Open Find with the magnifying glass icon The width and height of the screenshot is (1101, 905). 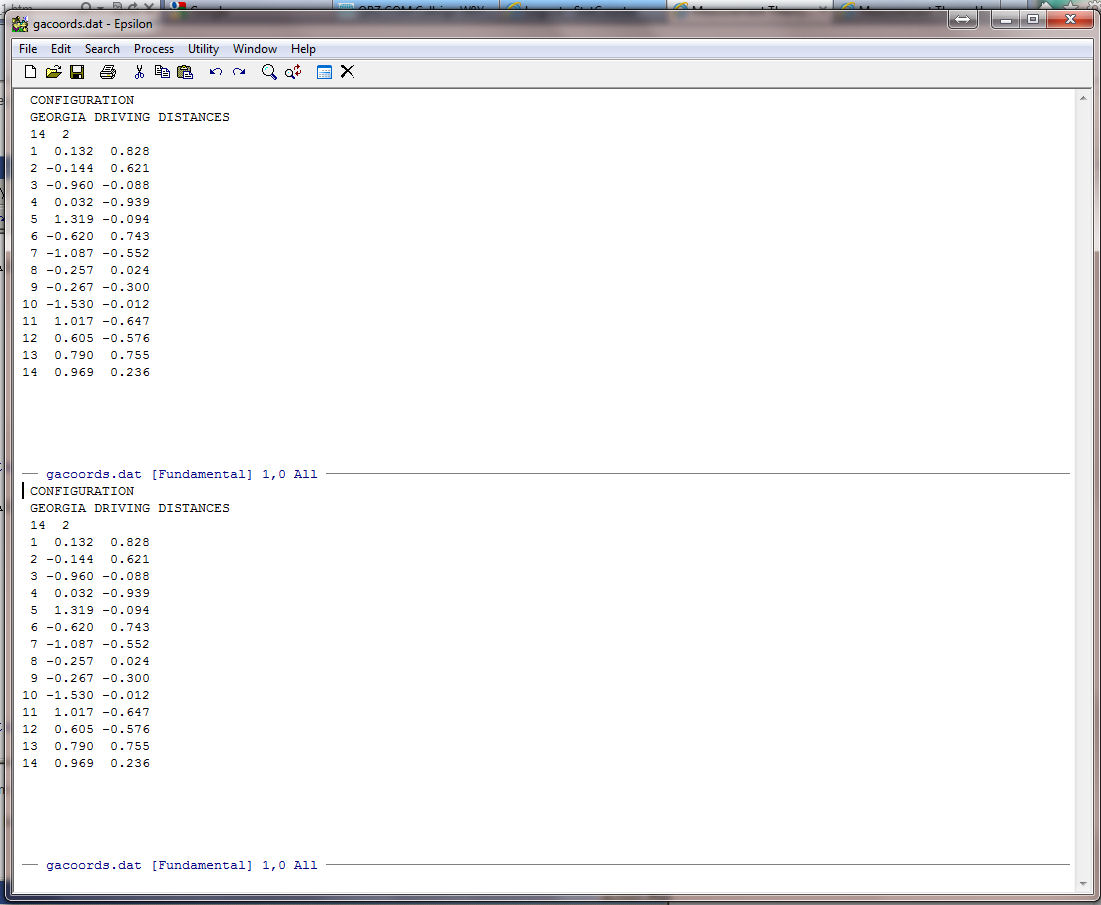coord(269,72)
